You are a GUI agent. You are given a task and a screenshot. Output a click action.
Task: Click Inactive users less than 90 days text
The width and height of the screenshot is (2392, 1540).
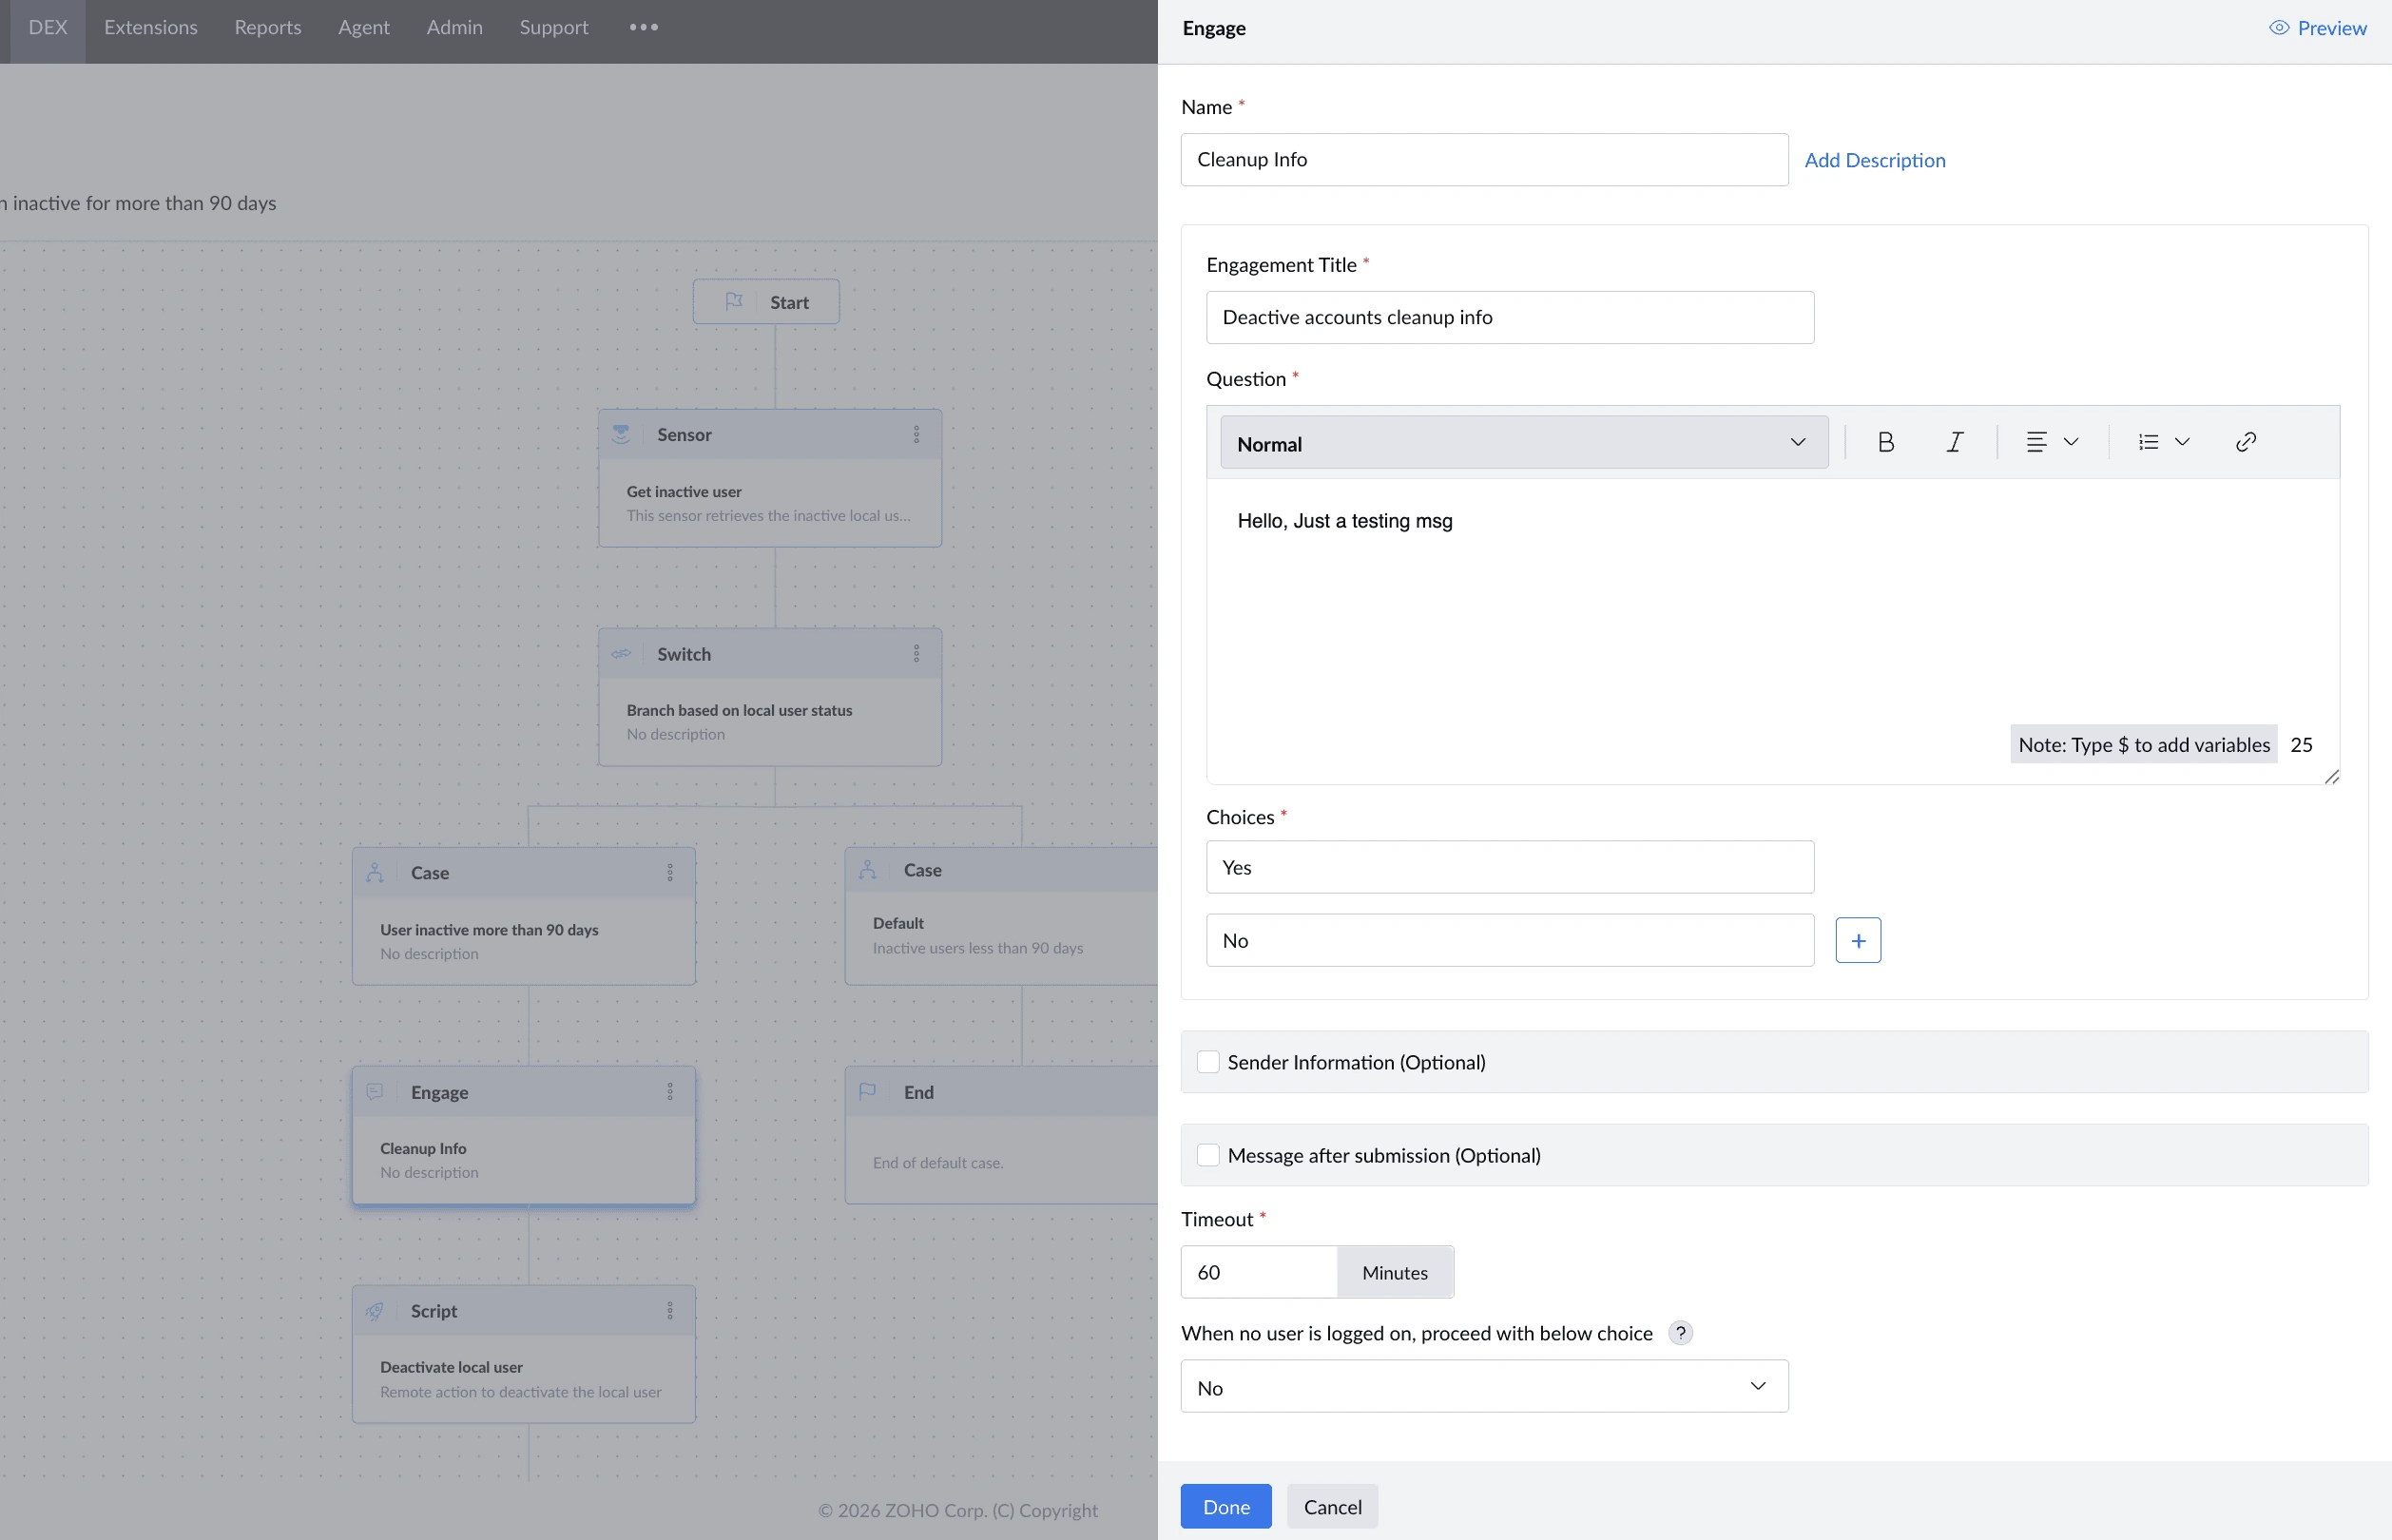coord(978,948)
